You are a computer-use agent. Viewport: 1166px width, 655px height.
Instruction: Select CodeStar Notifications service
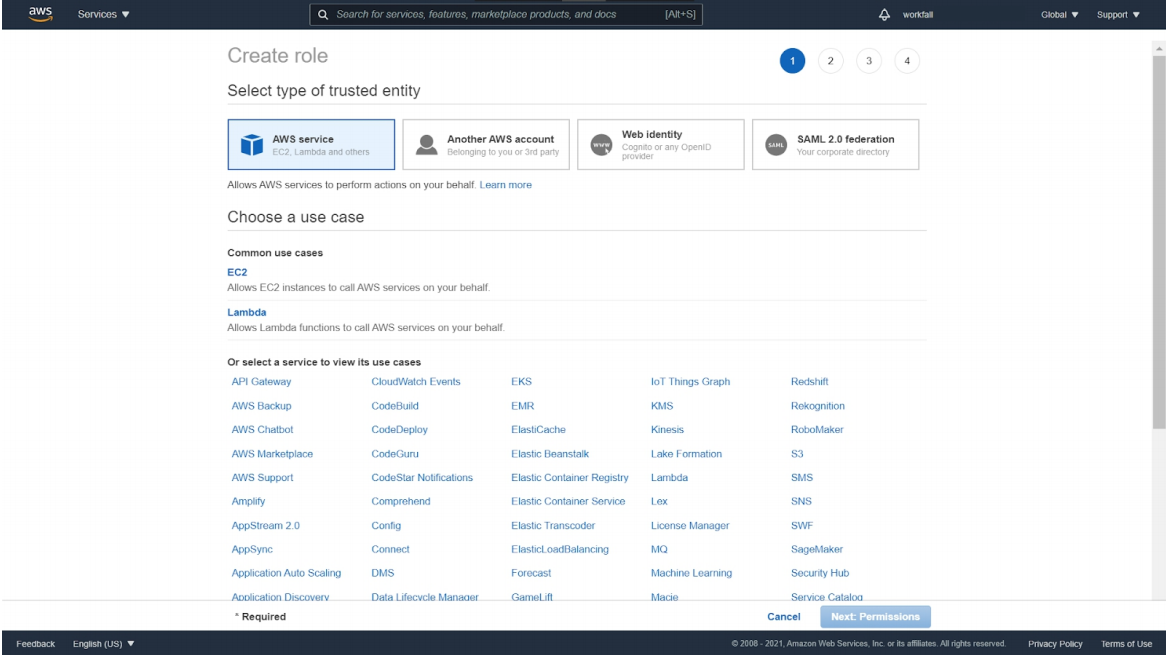click(x=422, y=477)
